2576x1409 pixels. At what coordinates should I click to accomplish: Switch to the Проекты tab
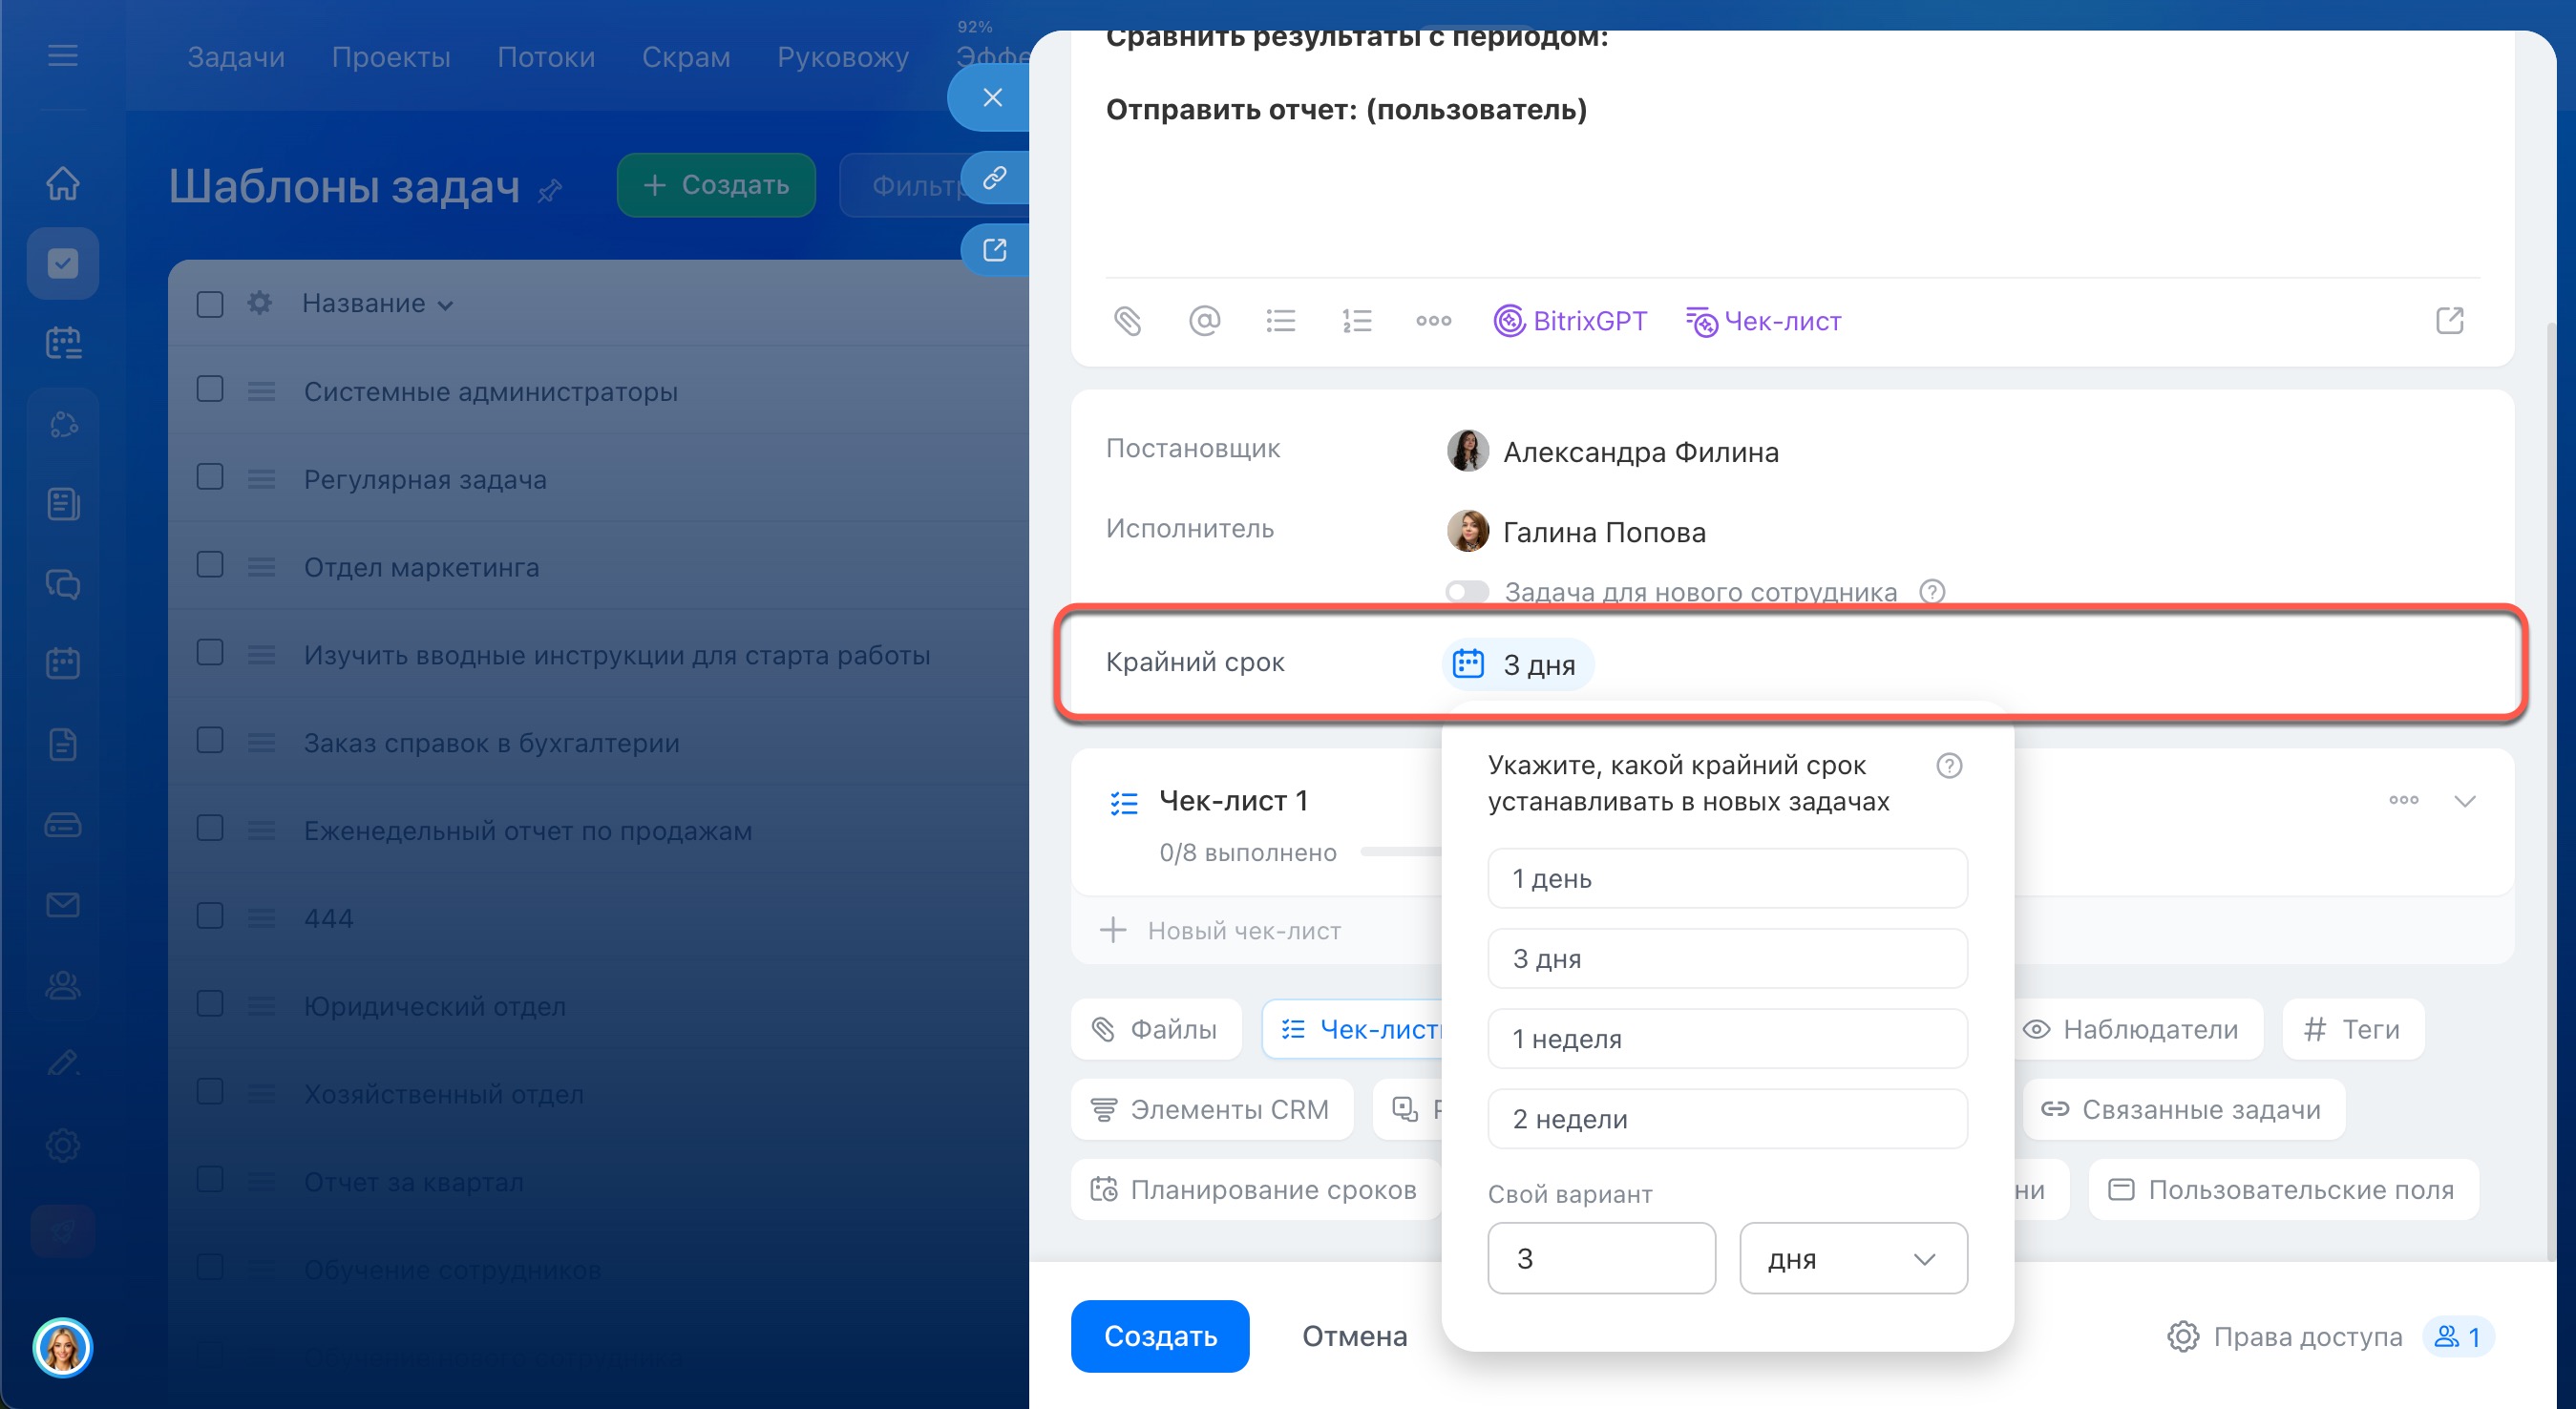(390, 57)
